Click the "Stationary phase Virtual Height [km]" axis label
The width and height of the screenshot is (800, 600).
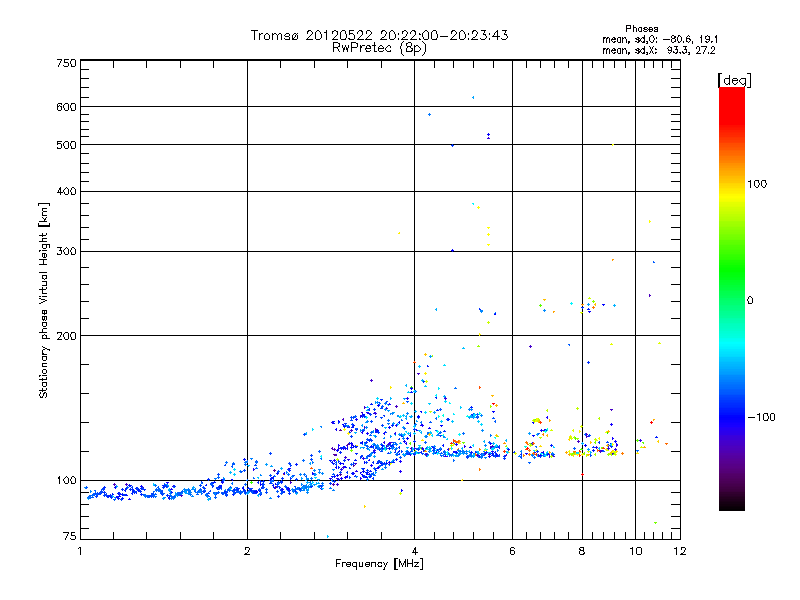tap(44, 300)
